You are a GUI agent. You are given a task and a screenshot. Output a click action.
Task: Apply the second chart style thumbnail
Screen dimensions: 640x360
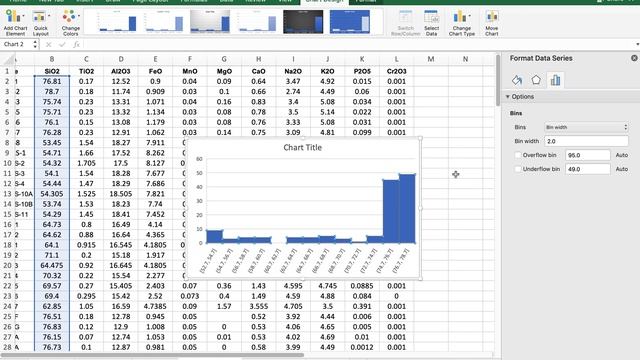(164, 22)
